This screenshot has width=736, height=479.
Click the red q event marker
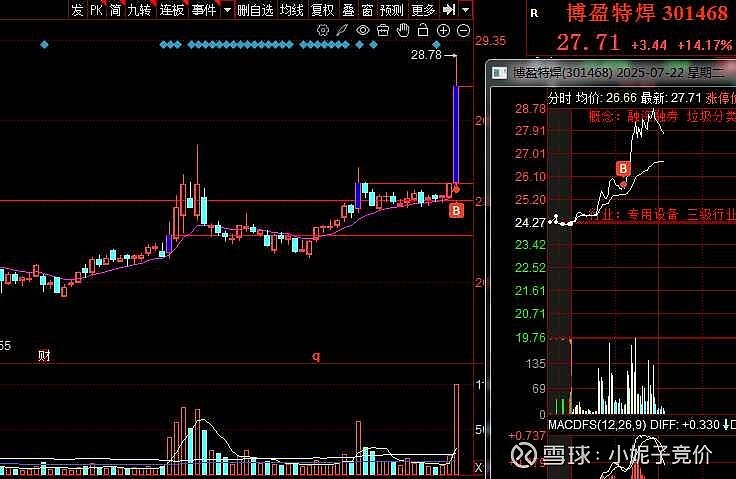pos(316,357)
